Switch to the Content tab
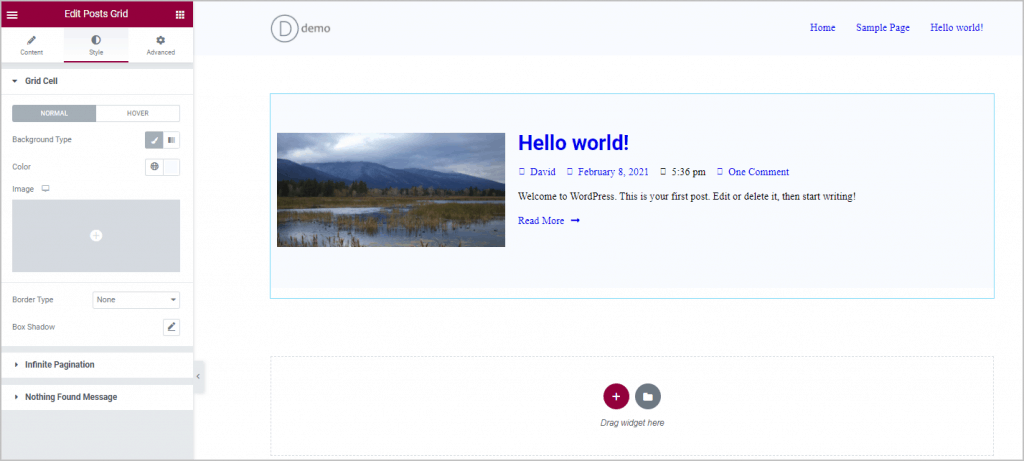 click(31, 45)
